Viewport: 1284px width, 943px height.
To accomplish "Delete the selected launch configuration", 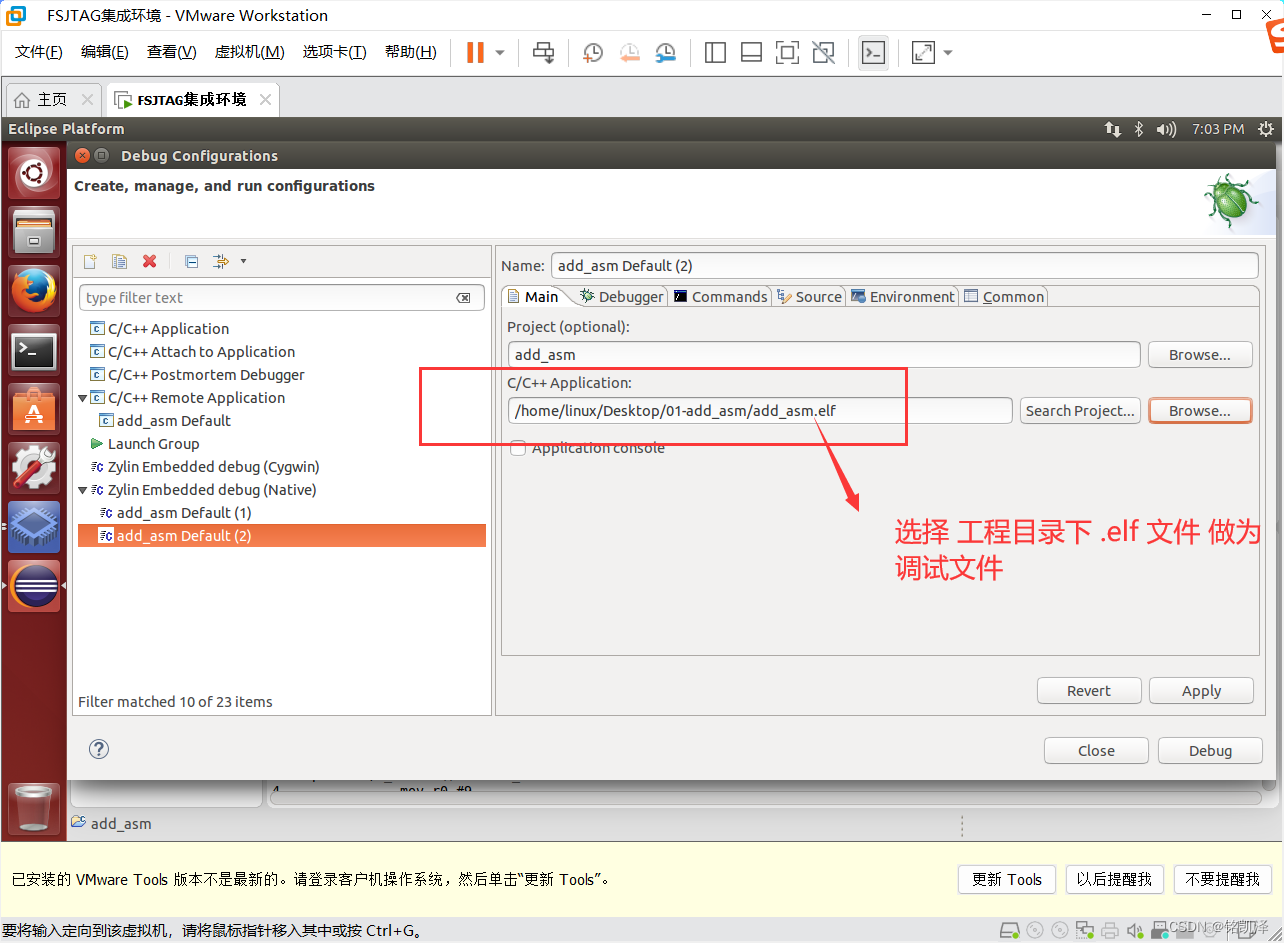I will click(150, 261).
